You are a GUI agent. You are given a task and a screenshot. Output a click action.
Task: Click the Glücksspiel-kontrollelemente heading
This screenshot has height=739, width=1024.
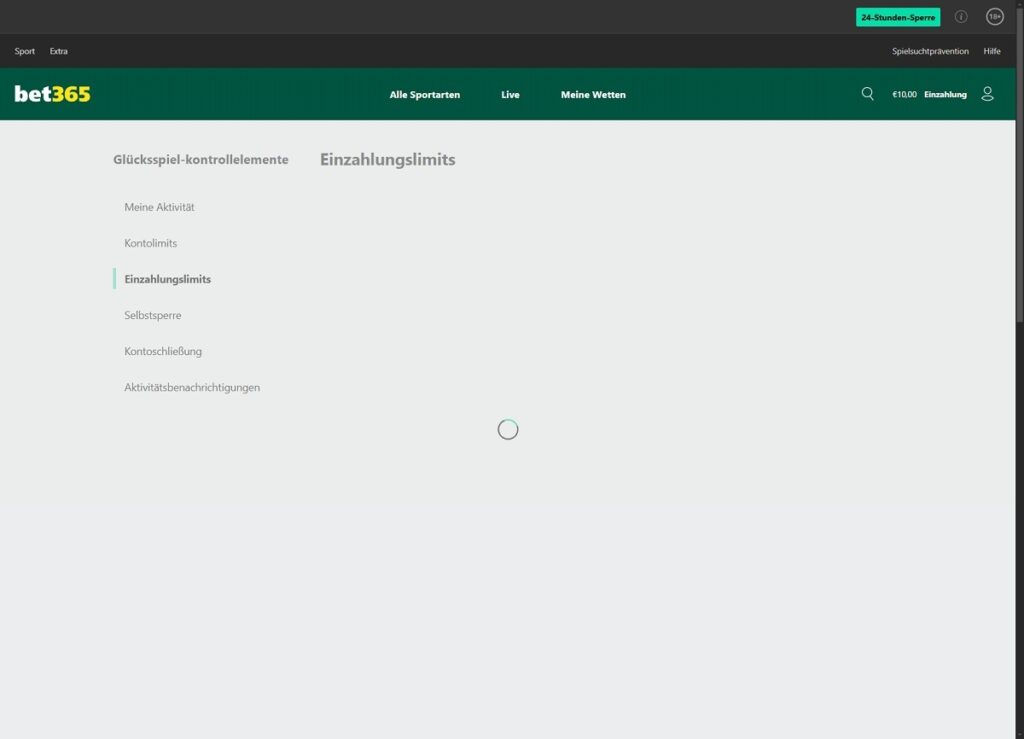200,159
